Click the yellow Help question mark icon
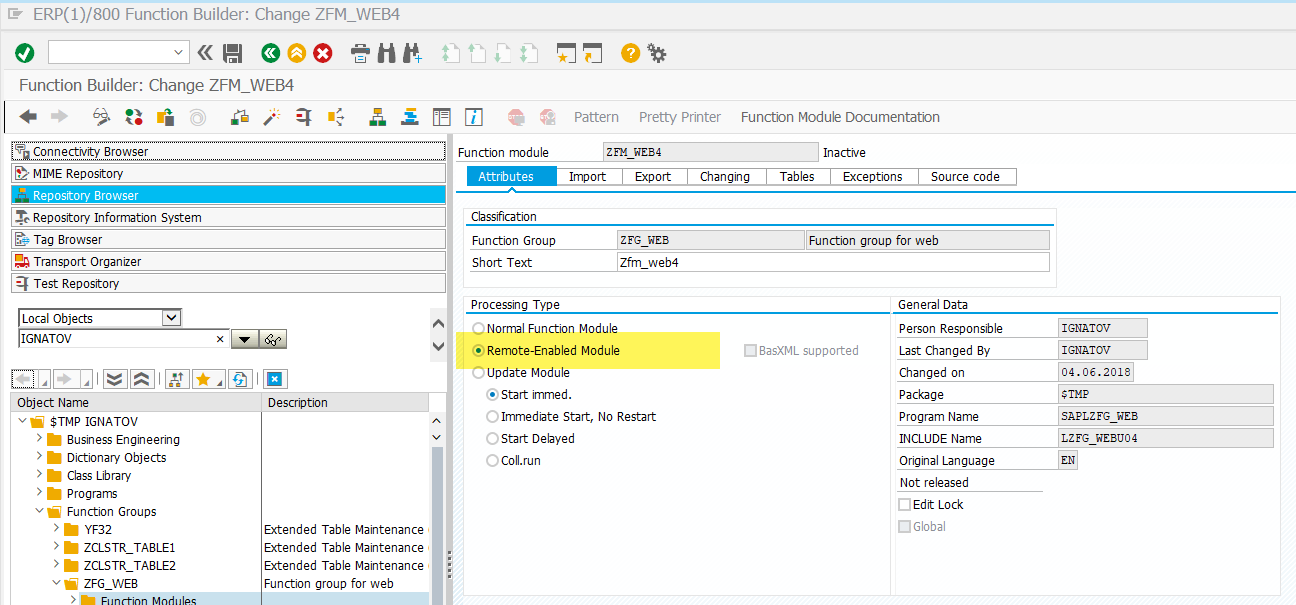 coord(630,53)
